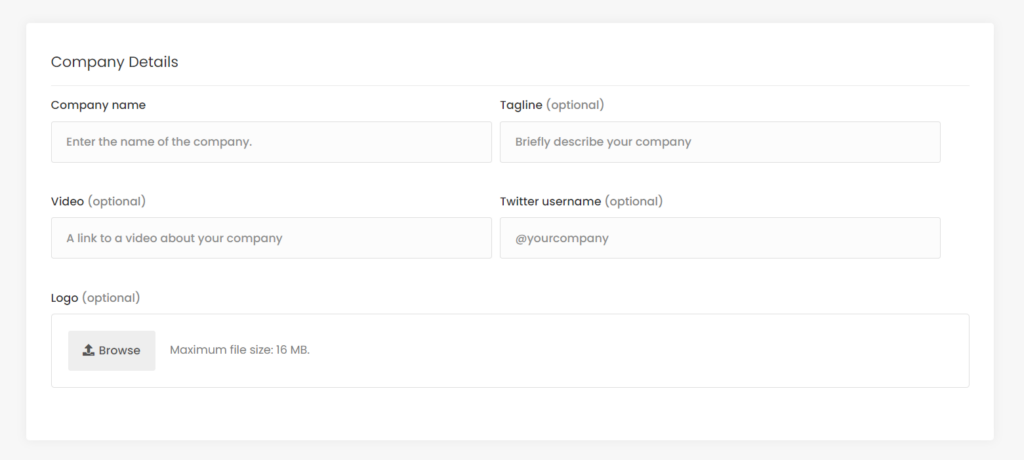This screenshot has height=460, width=1024.
Task: Click the "Twitter username" label text
Action: pos(550,201)
